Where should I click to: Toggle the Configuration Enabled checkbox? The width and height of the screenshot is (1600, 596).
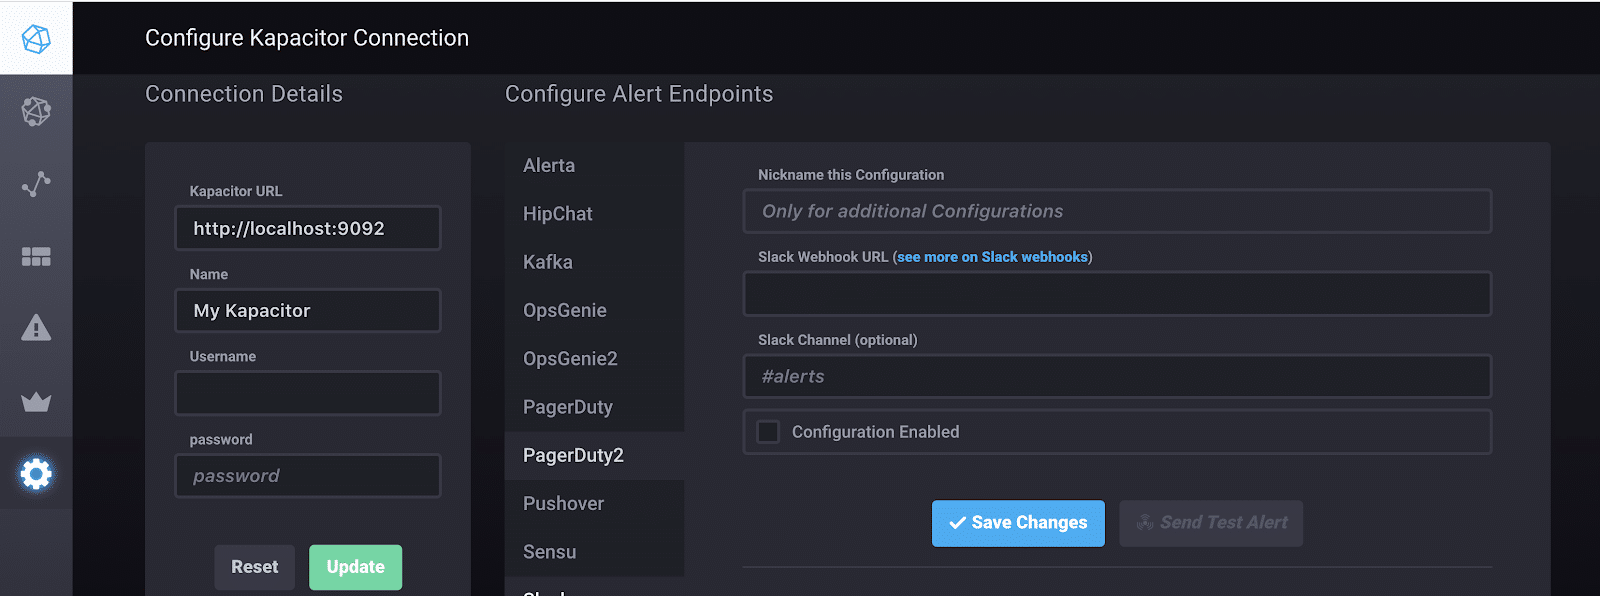point(768,432)
